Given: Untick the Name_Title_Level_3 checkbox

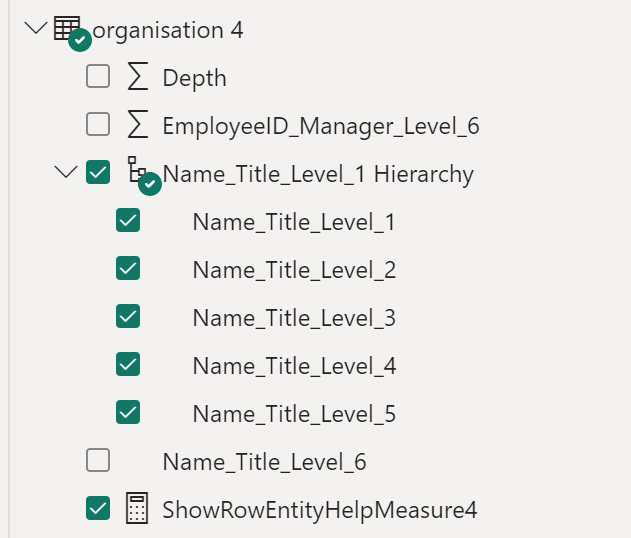Looking at the screenshot, I should [128, 317].
